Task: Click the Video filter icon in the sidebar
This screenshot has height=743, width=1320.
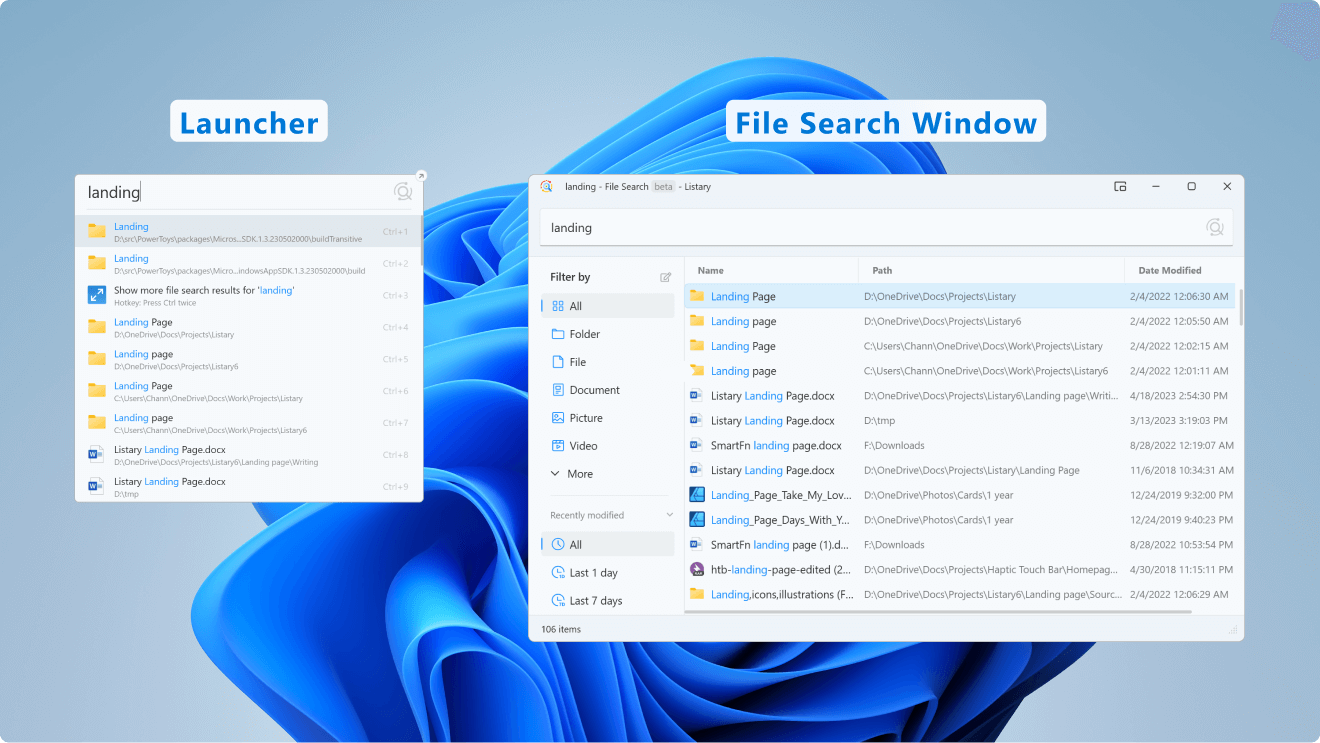Action: 558,446
